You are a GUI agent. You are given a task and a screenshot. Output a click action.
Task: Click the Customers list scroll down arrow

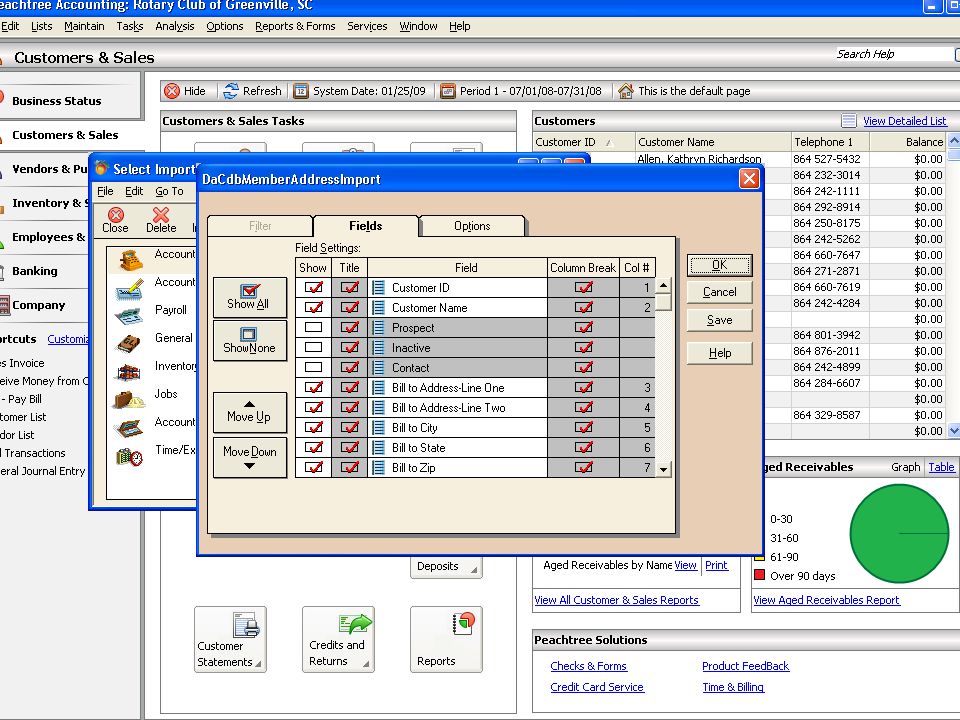click(x=954, y=431)
